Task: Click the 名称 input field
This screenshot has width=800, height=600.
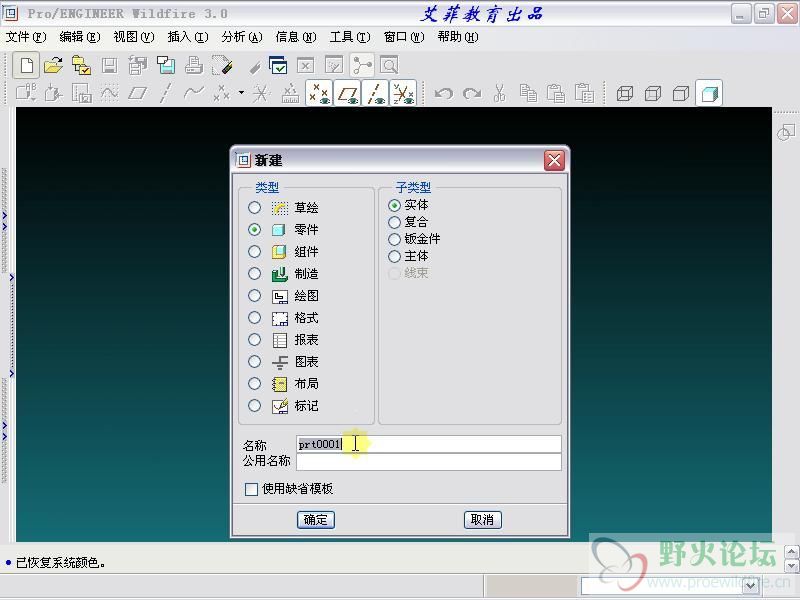Action: (x=429, y=444)
